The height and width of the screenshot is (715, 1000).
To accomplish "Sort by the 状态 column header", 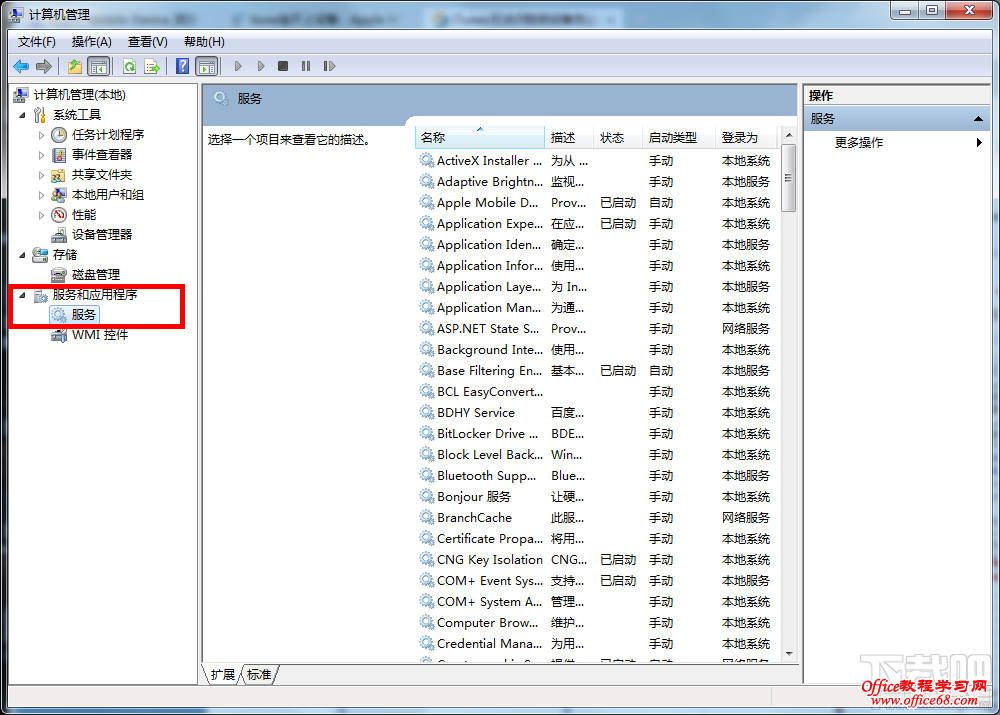I will click(617, 138).
